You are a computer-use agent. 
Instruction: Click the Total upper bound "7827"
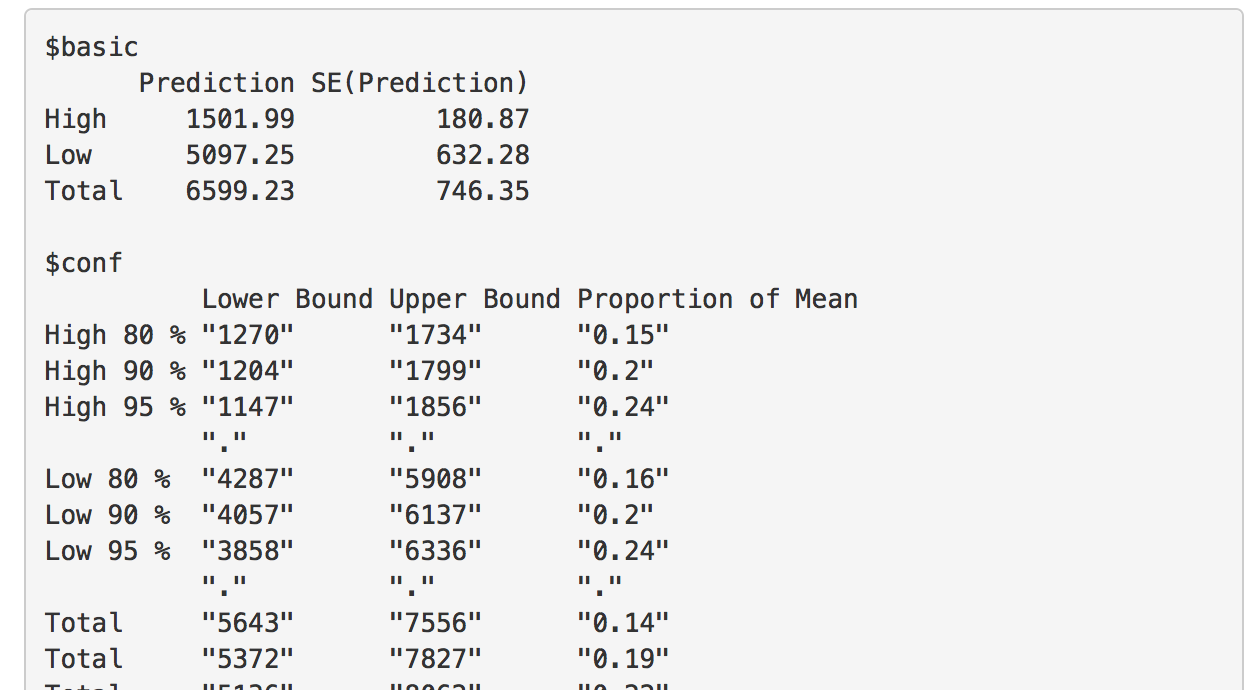435,659
